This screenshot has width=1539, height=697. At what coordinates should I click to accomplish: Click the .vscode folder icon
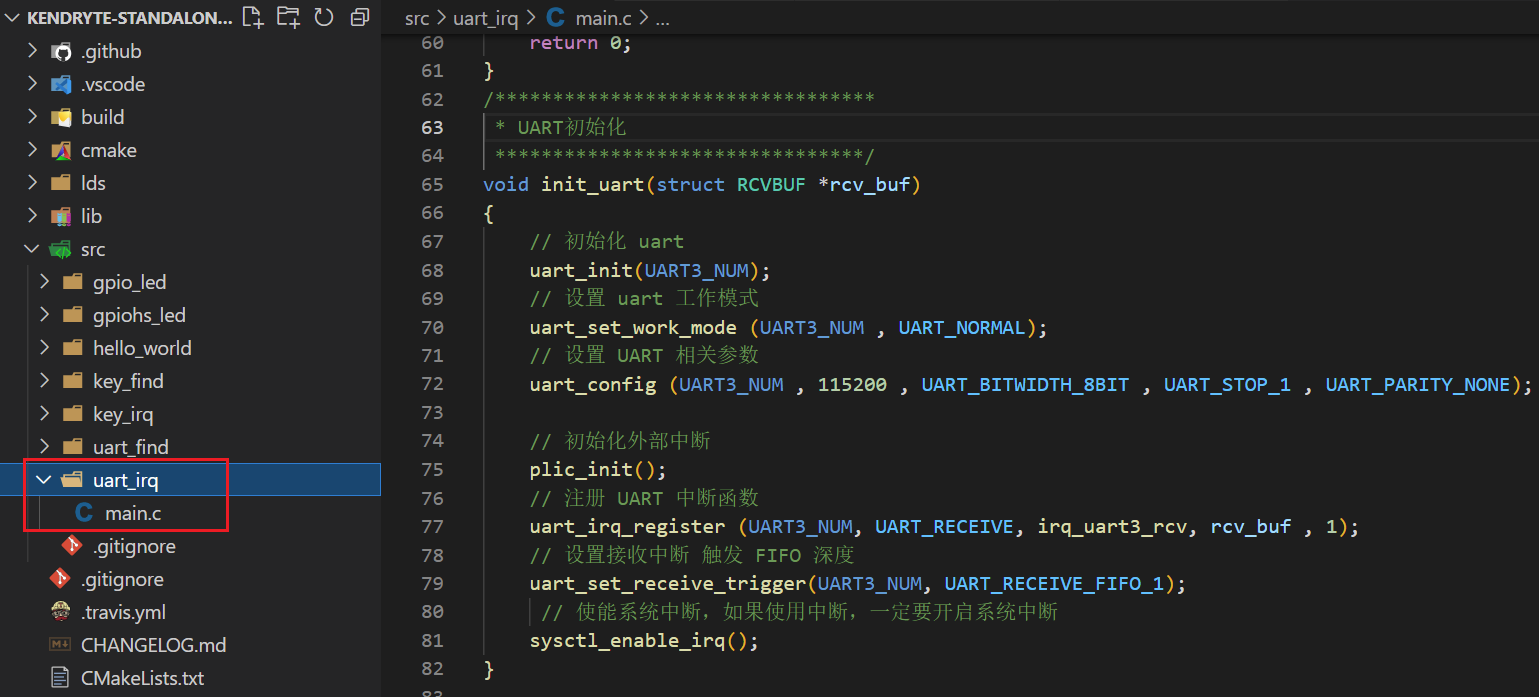pyautogui.click(x=62, y=85)
